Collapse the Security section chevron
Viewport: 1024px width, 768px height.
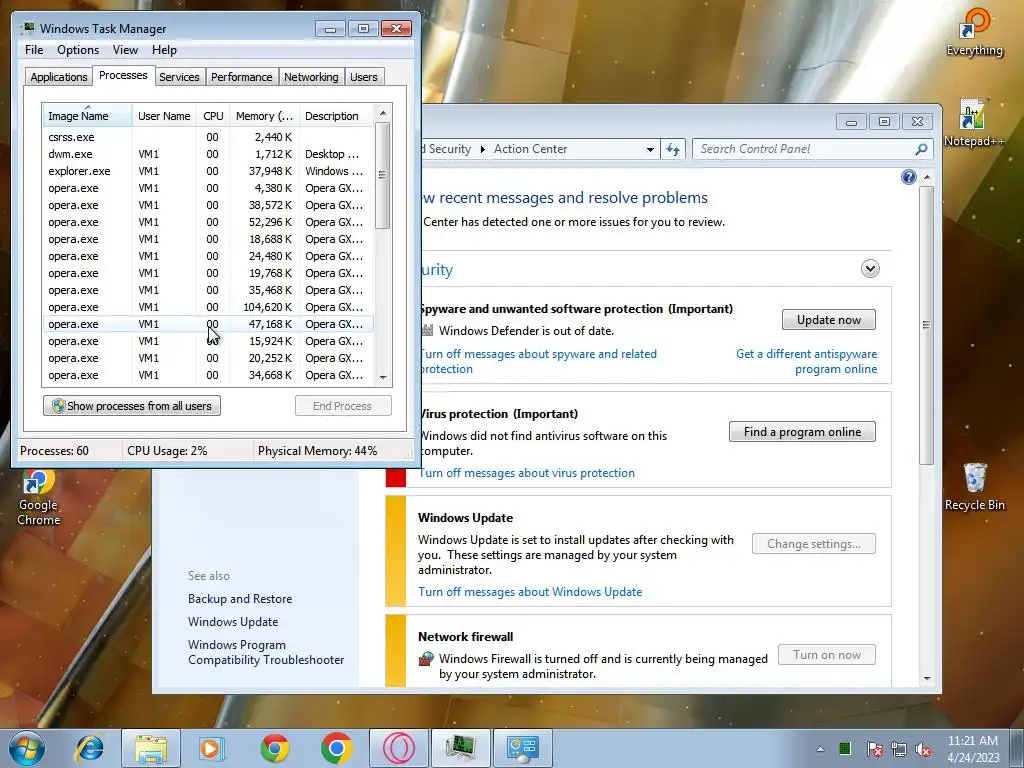click(x=870, y=268)
